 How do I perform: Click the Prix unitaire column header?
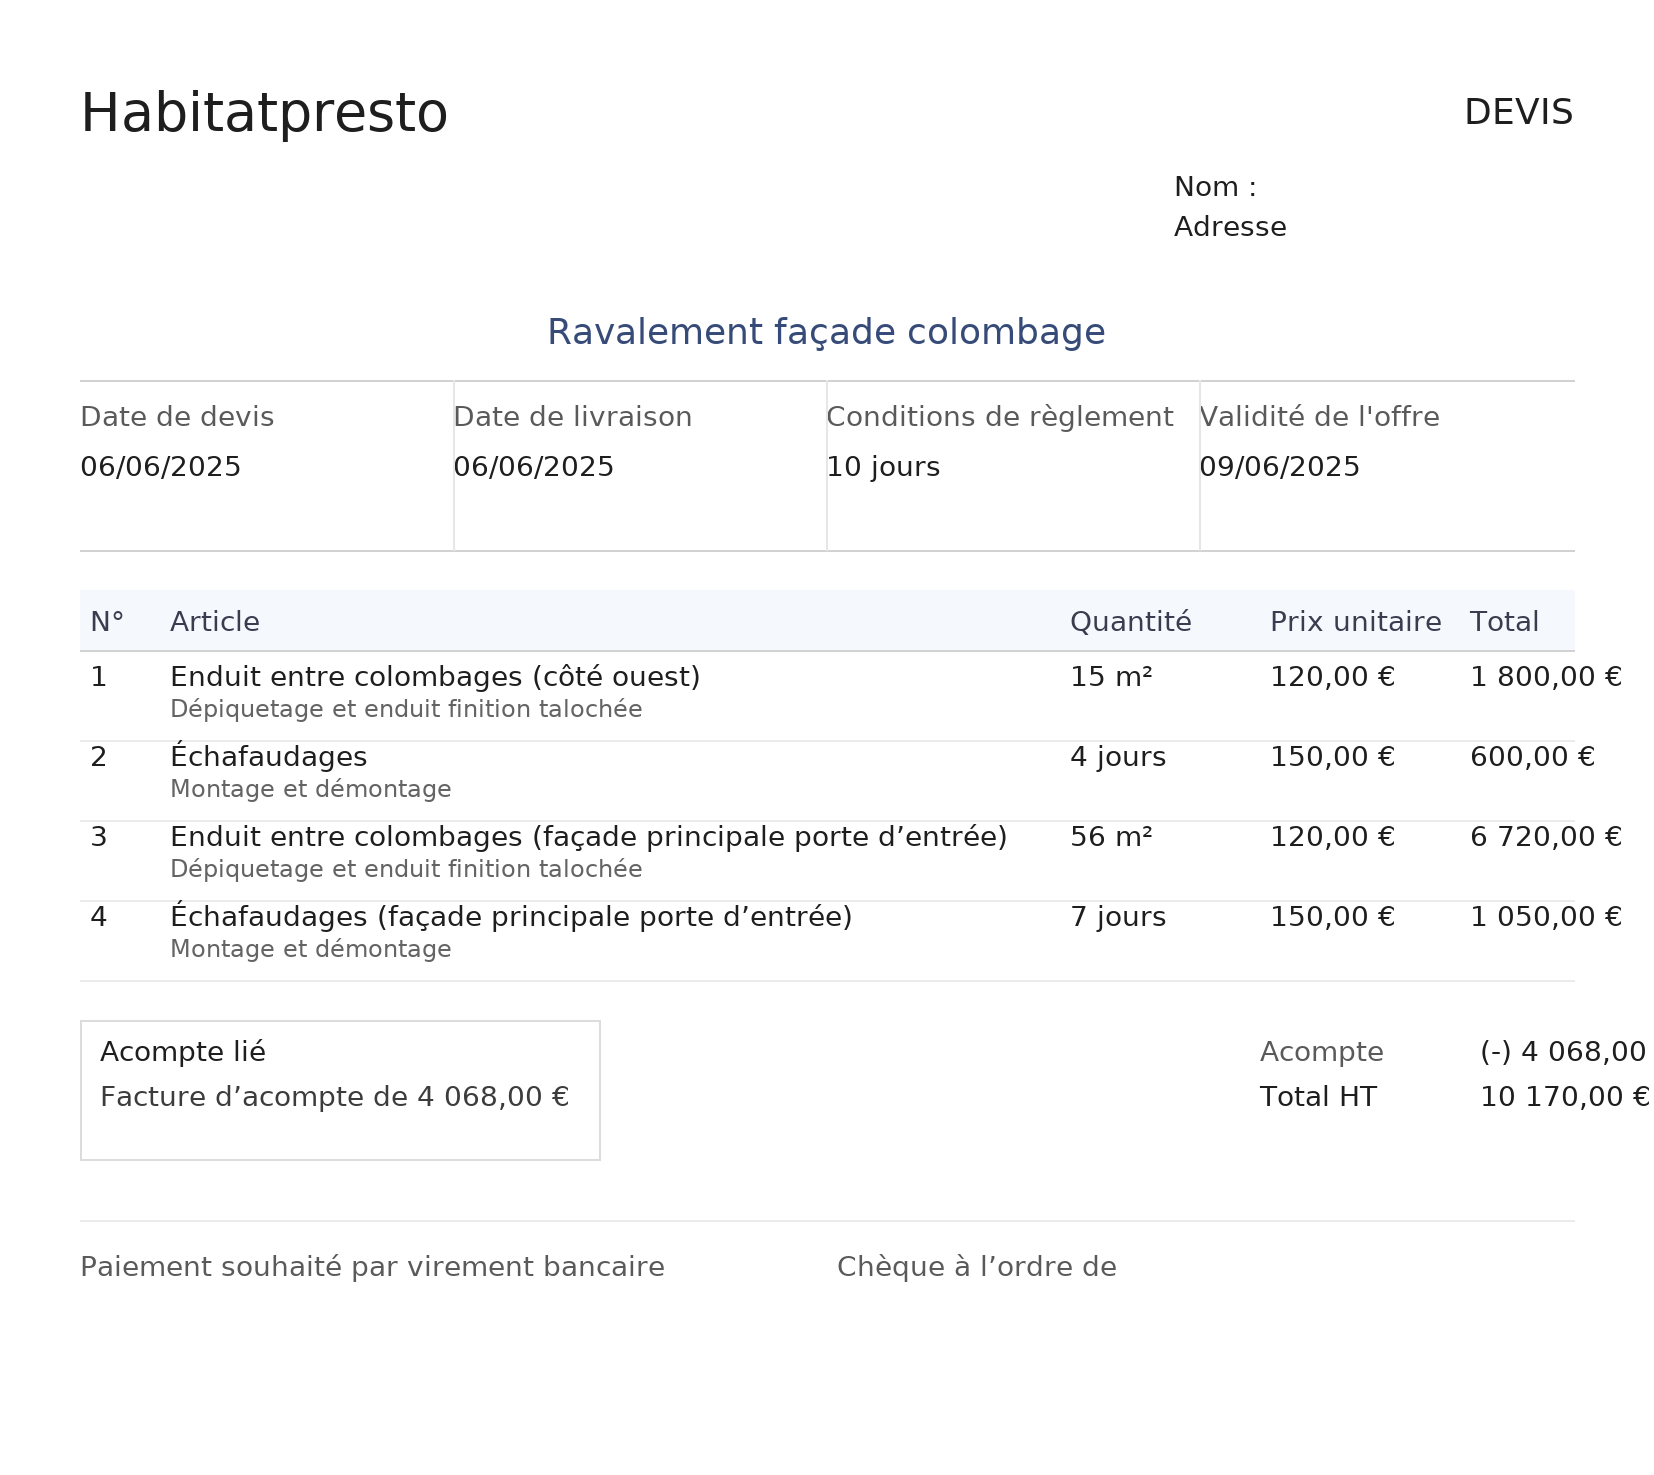click(x=1355, y=621)
